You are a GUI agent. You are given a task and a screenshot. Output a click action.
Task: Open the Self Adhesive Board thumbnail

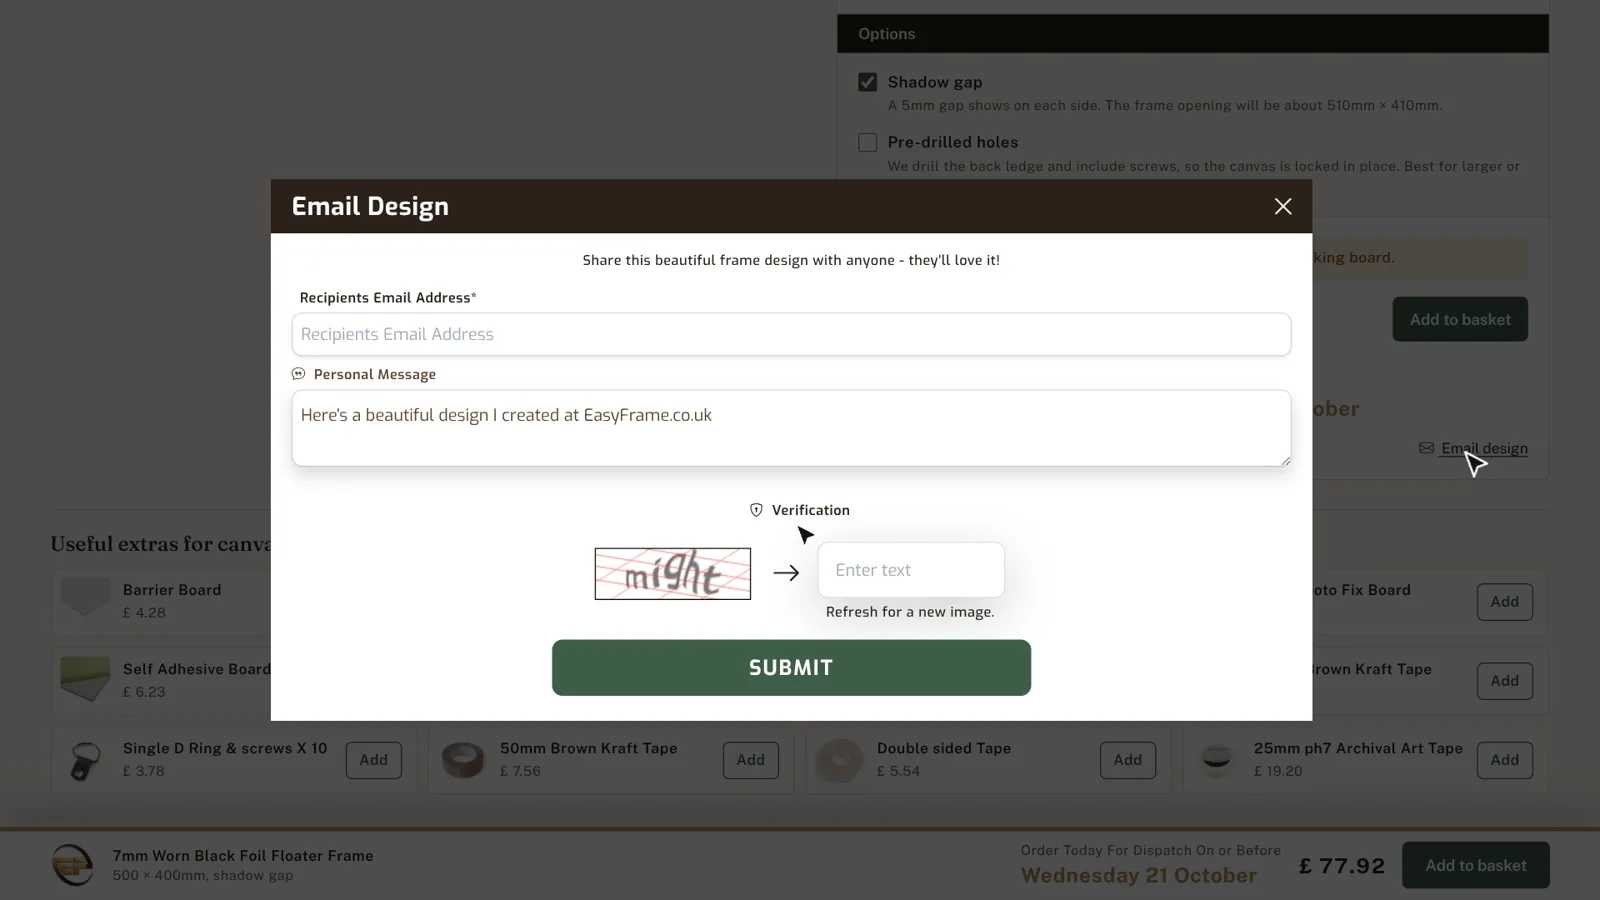pos(85,679)
